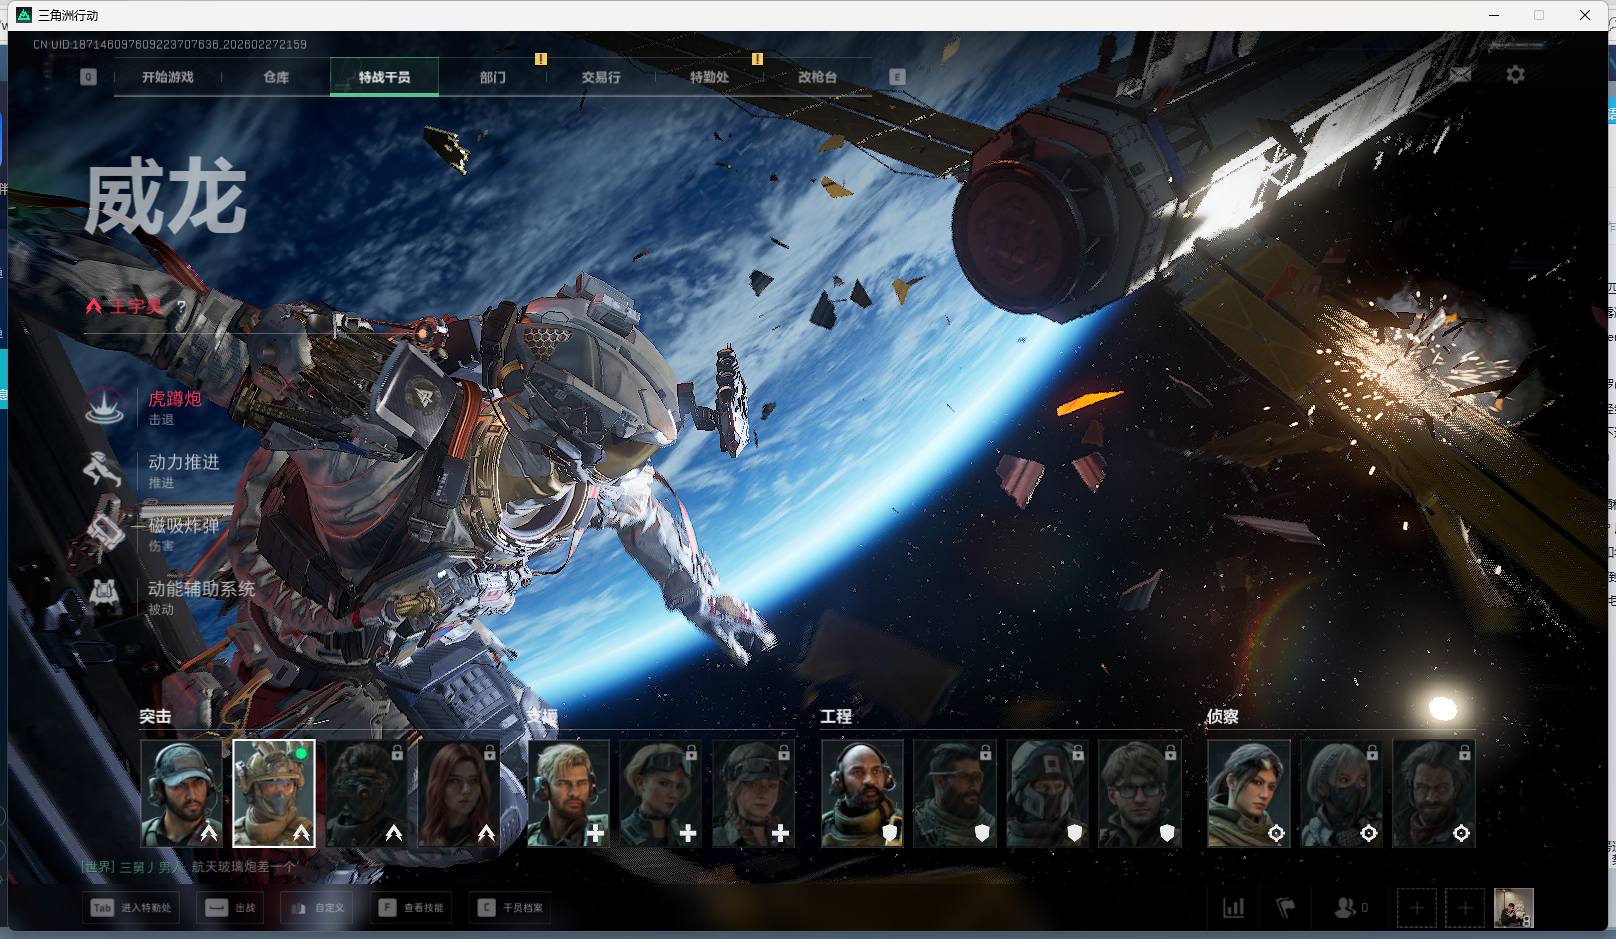Screen dimensions: 1616x939
Task: Switch to the 开始游戏 tab
Action: point(168,77)
